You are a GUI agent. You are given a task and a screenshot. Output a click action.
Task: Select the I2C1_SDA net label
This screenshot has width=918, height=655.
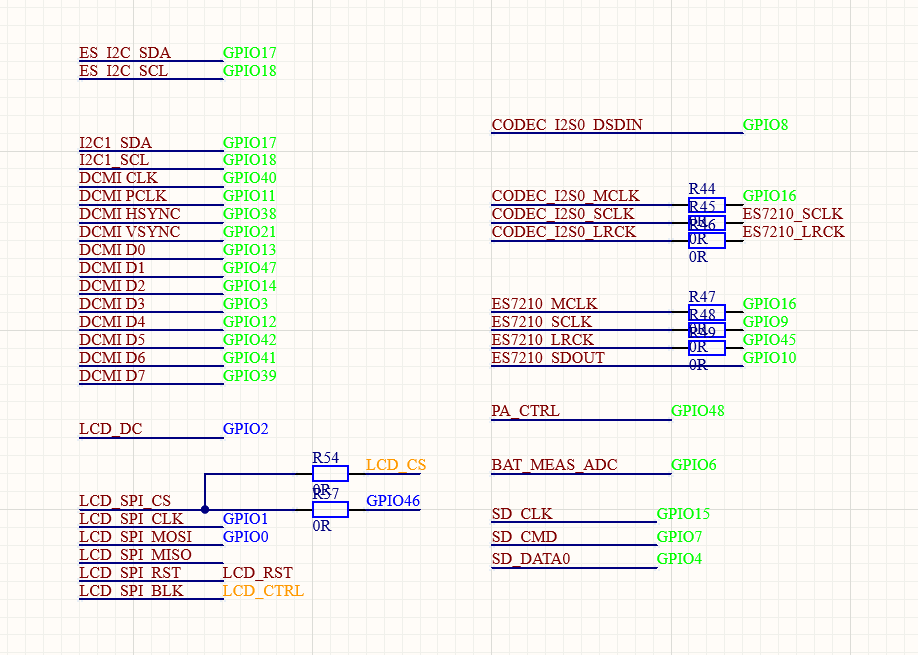pos(115,143)
